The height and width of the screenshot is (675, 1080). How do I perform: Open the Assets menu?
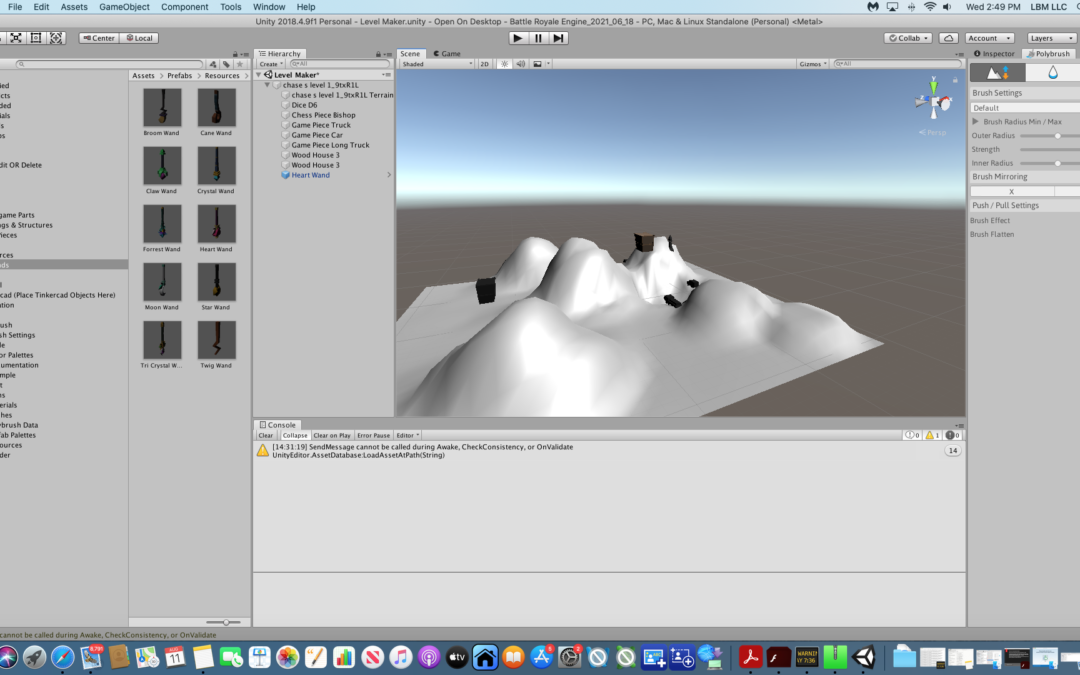tap(74, 7)
